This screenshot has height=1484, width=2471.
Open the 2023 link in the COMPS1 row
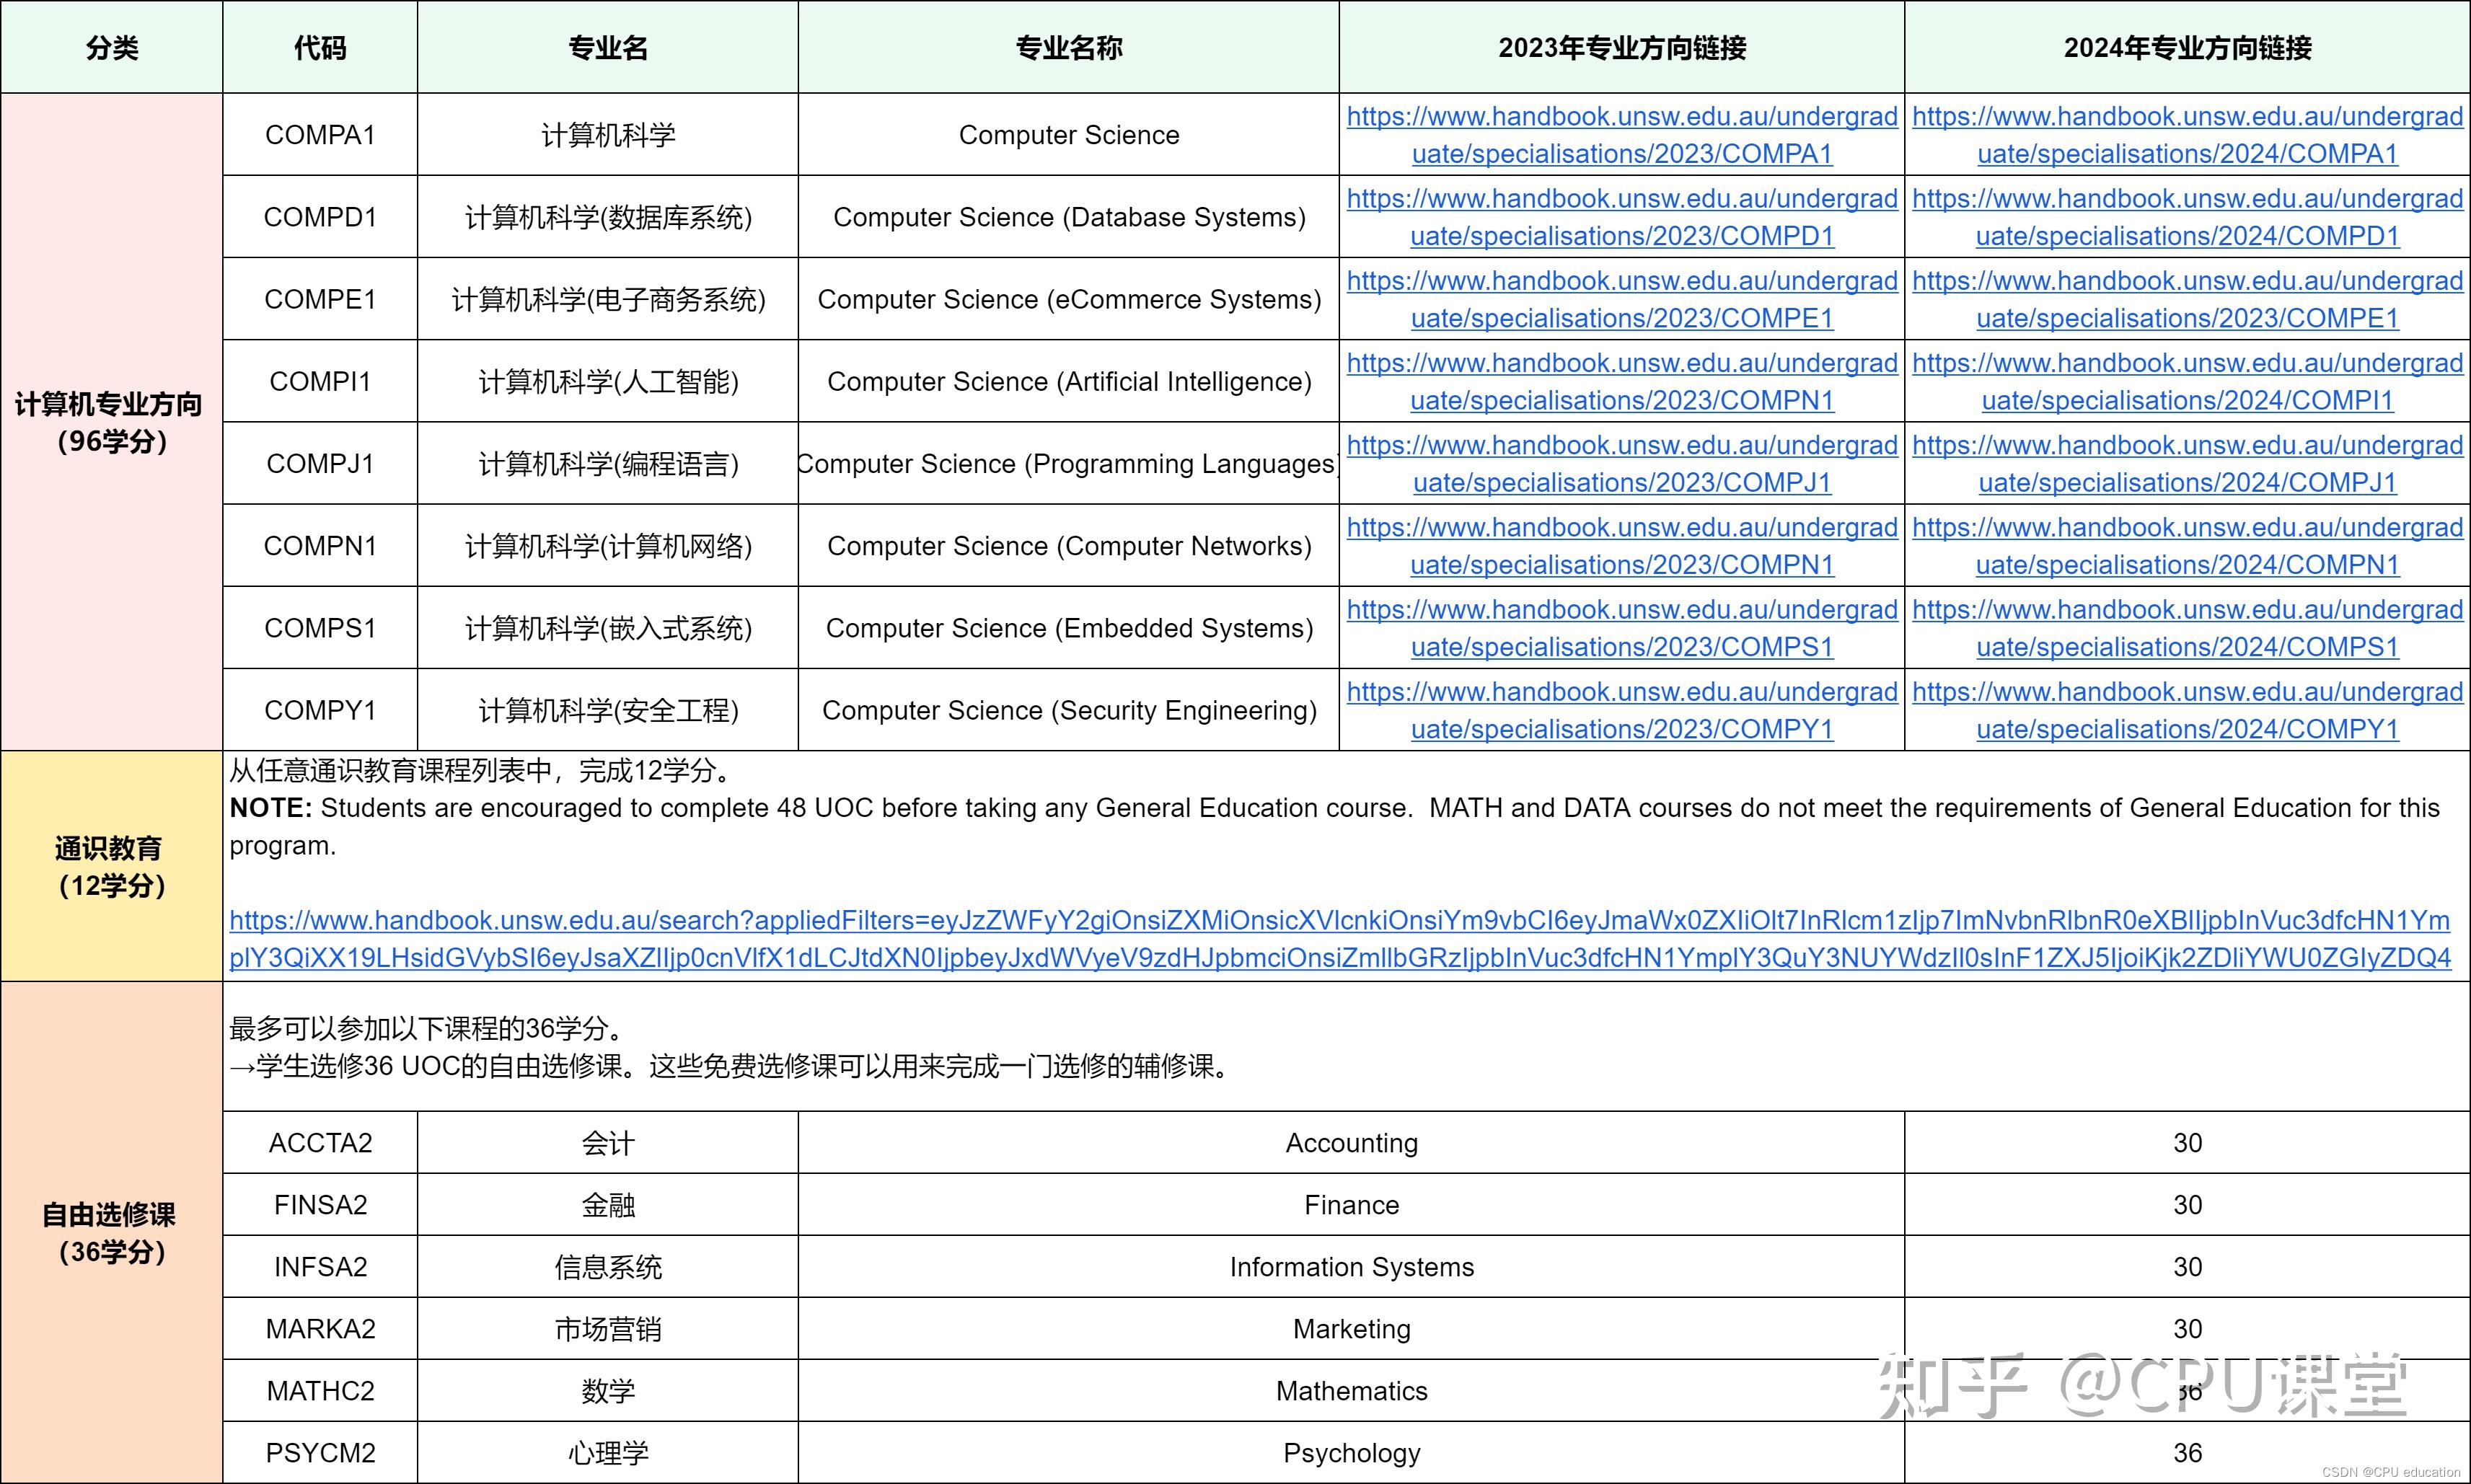(x=1621, y=627)
